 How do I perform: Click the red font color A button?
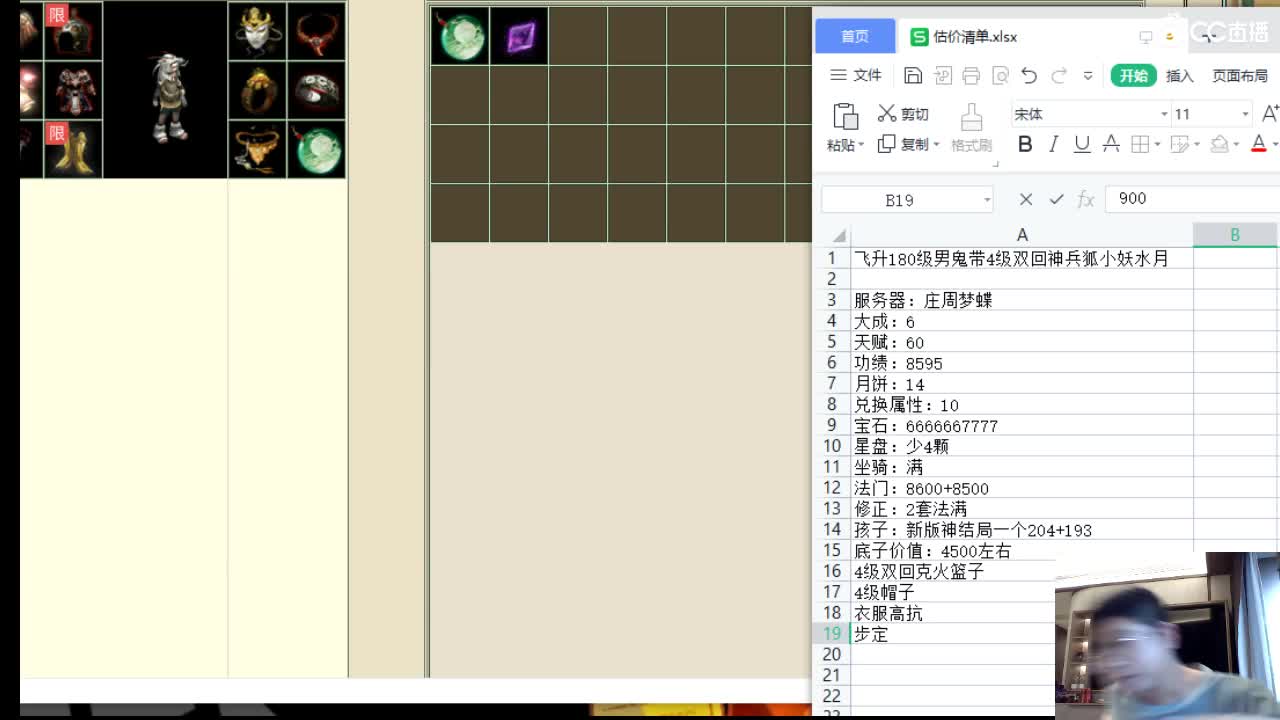(1259, 145)
